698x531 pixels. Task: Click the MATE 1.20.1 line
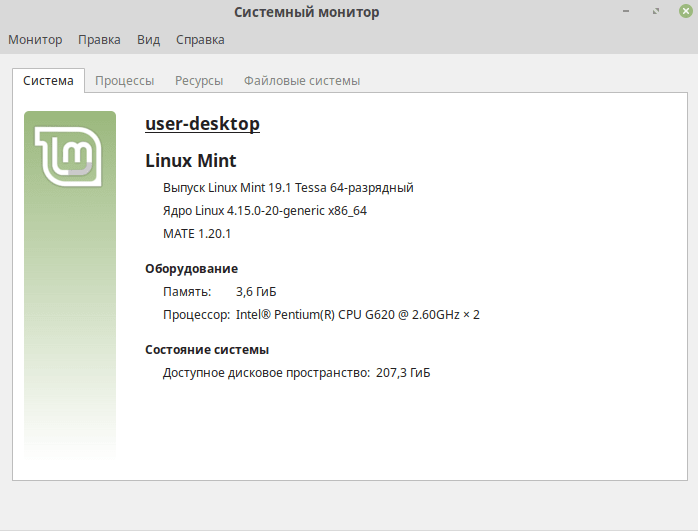point(197,234)
